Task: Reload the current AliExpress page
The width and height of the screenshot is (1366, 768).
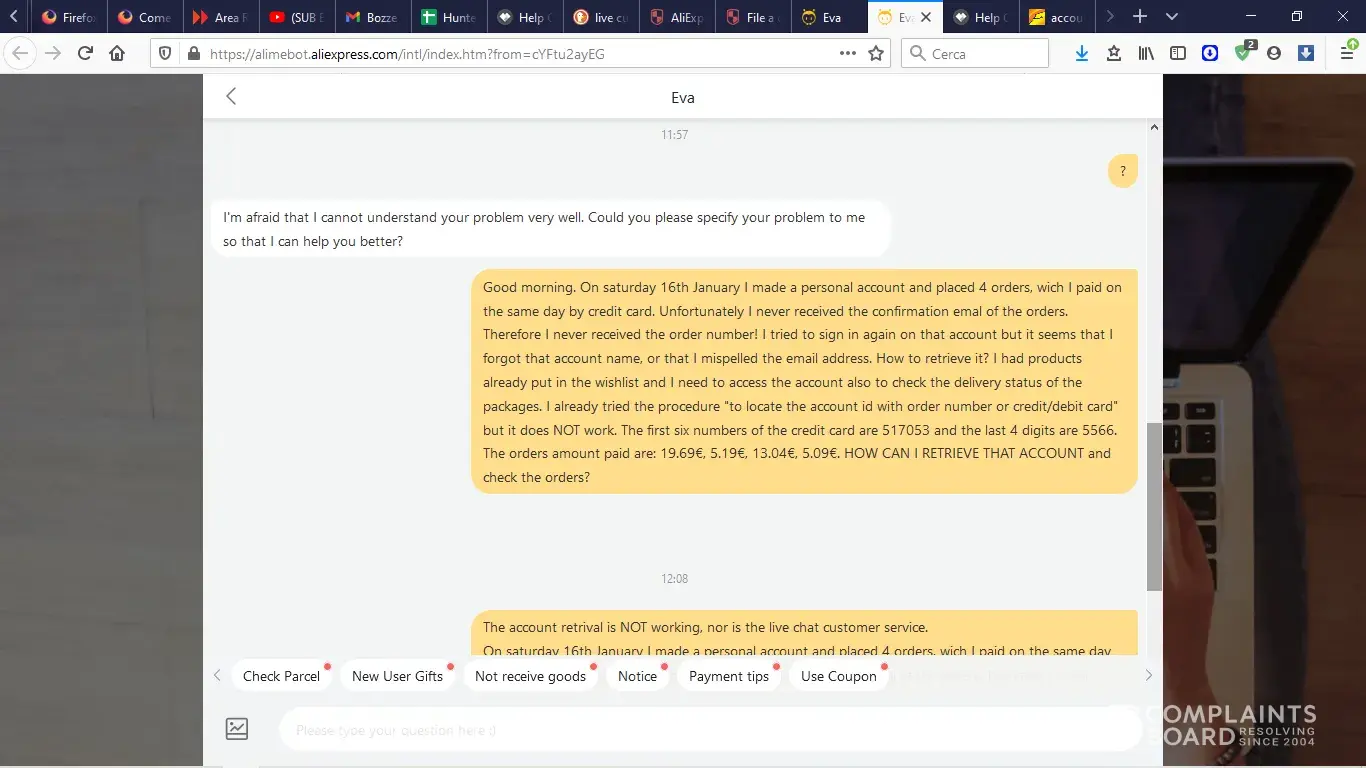Action: click(86, 53)
